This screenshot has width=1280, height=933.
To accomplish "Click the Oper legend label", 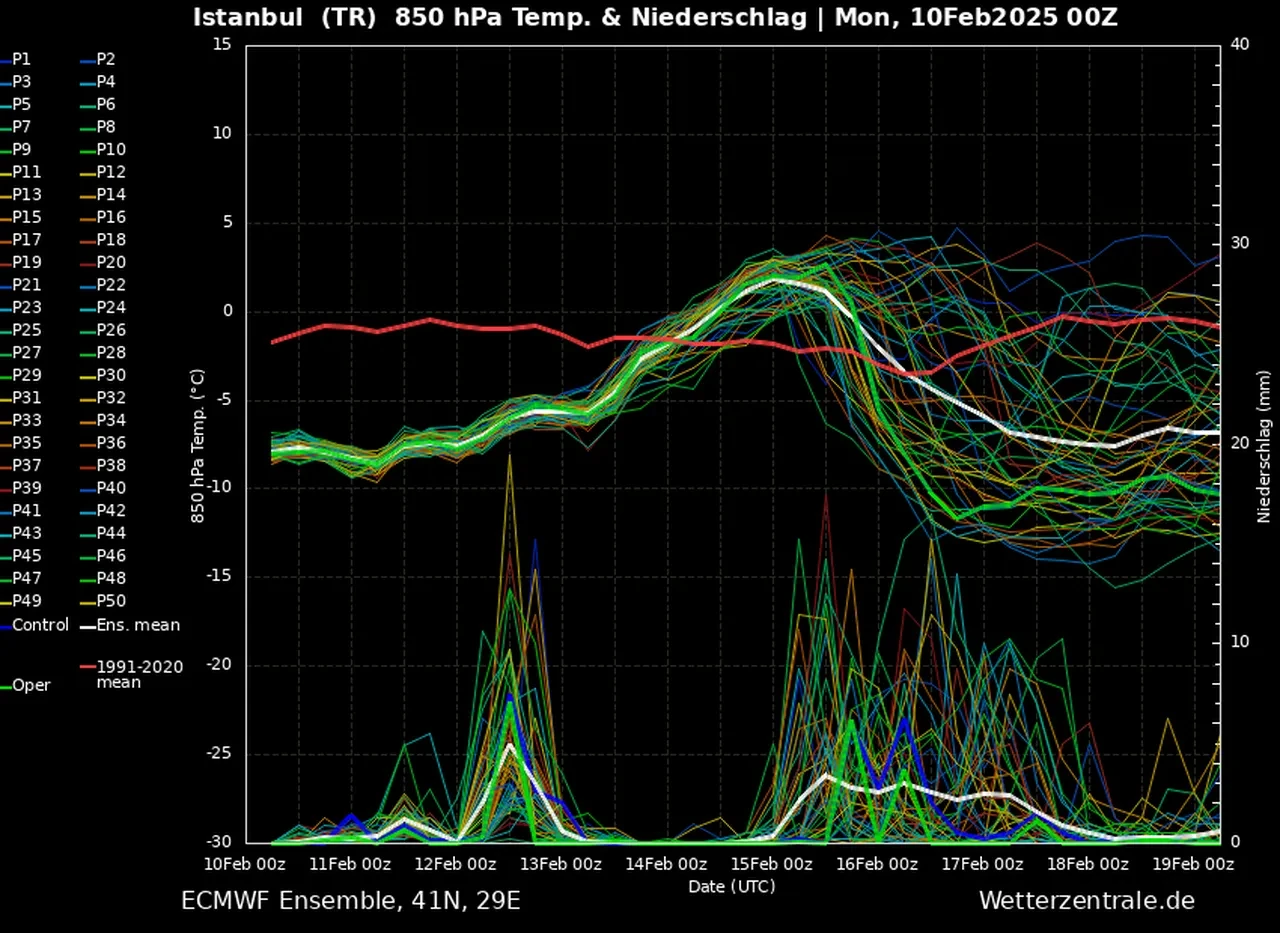I will (x=31, y=685).
